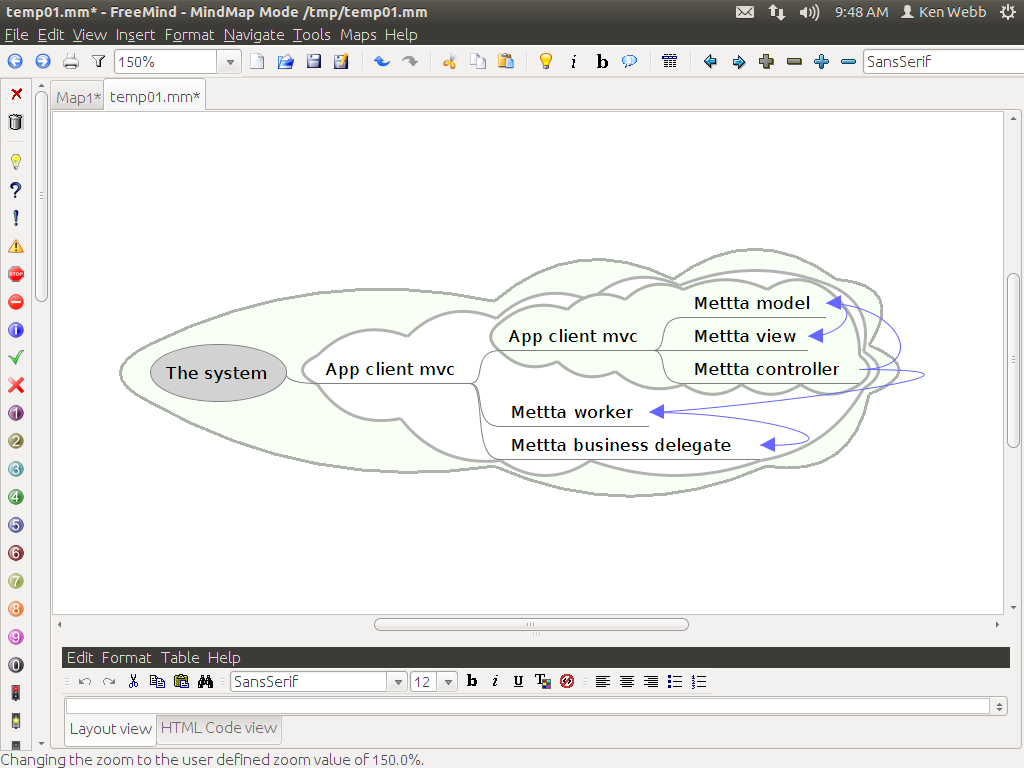Click the binoculars find icon in note editor
The width and height of the screenshot is (1024, 768).
[206, 682]
